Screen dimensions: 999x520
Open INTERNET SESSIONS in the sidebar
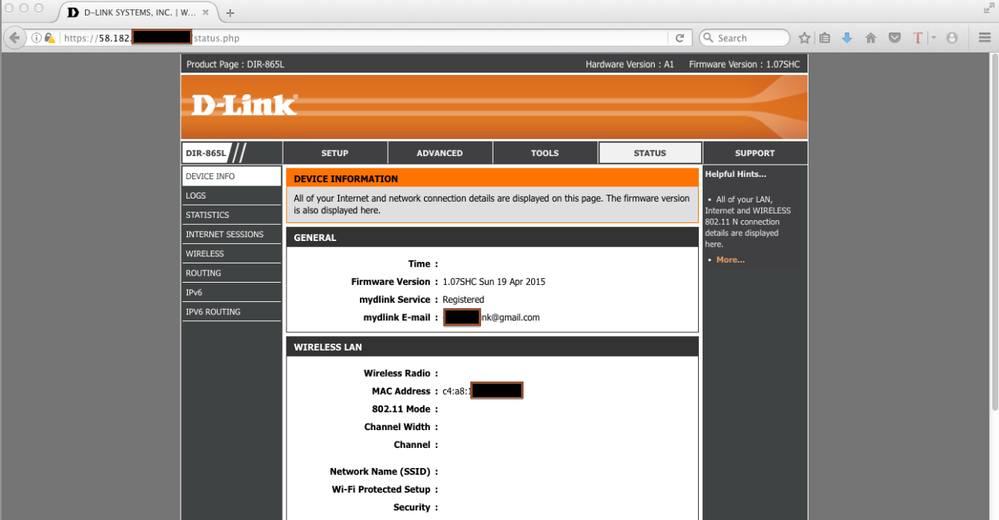(231, 234)
